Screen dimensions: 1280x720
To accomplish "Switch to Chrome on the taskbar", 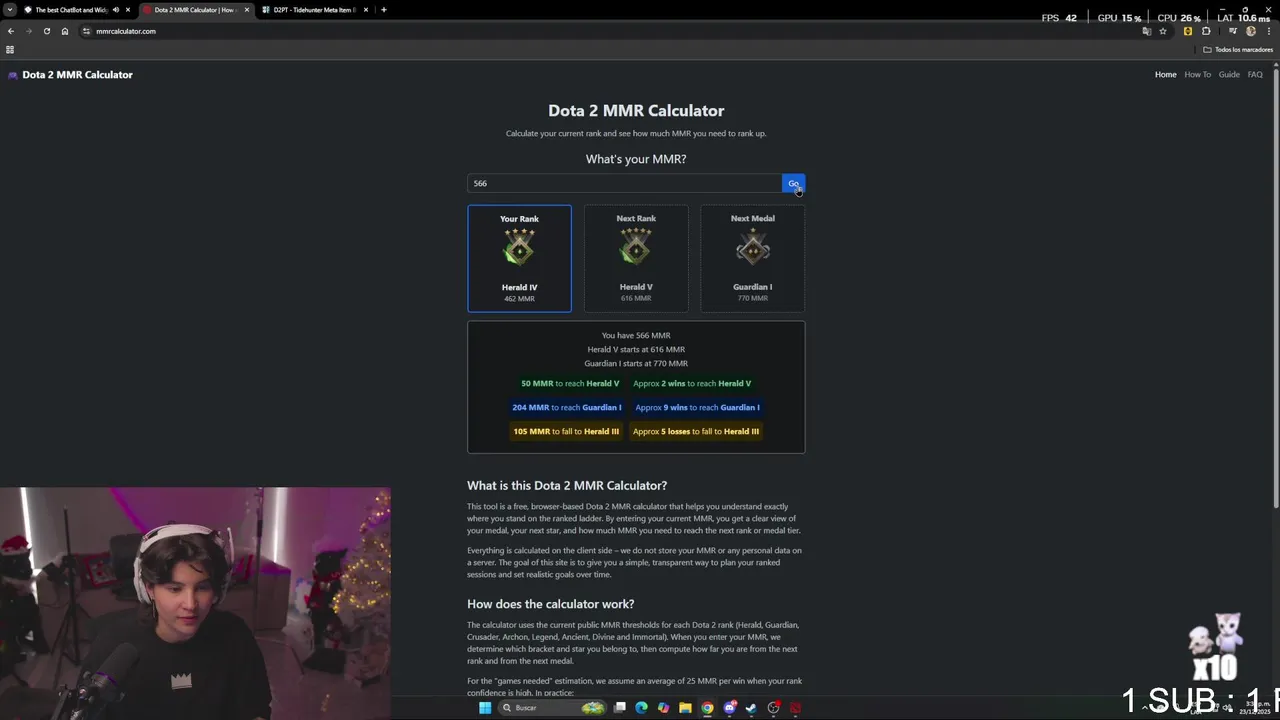I will click(707, 708).
